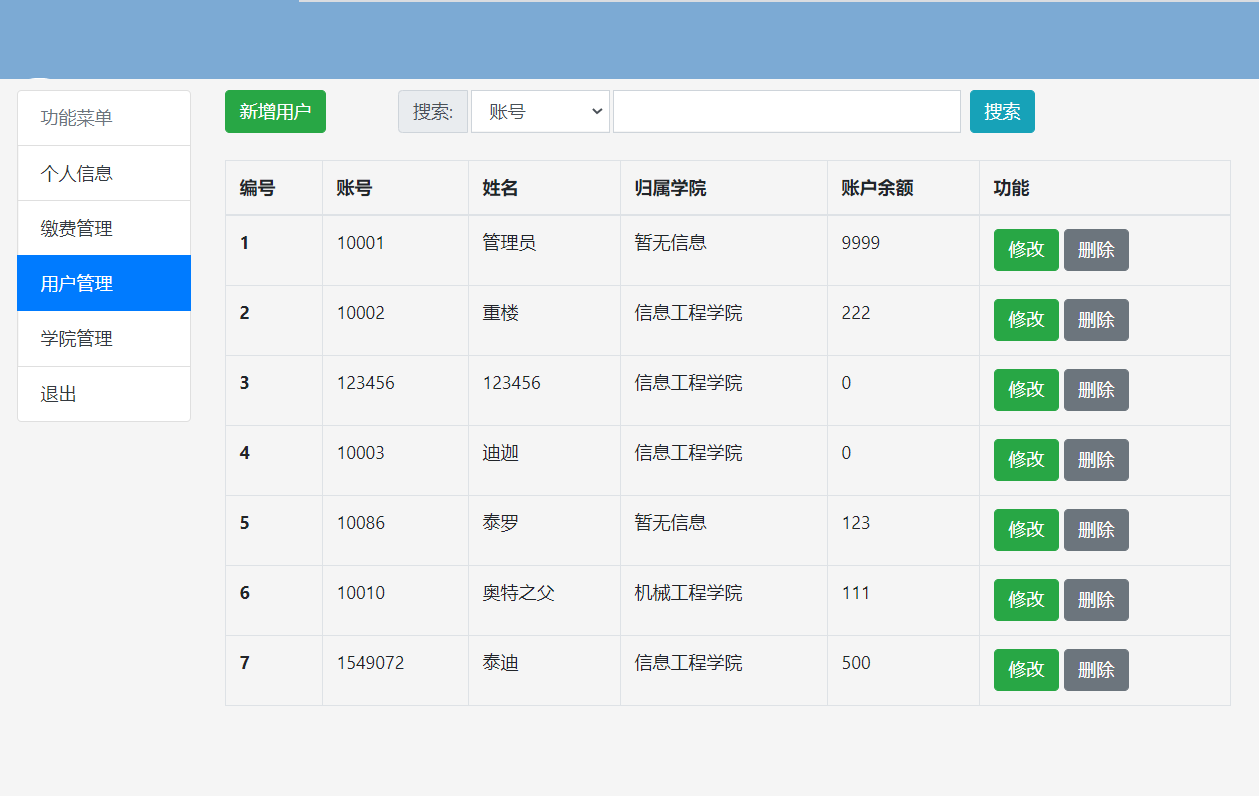Click 修改 for user 迪迦
Image resolution: width=1259 pixels, height=796 pixels.
click(x=1026, y=460)
